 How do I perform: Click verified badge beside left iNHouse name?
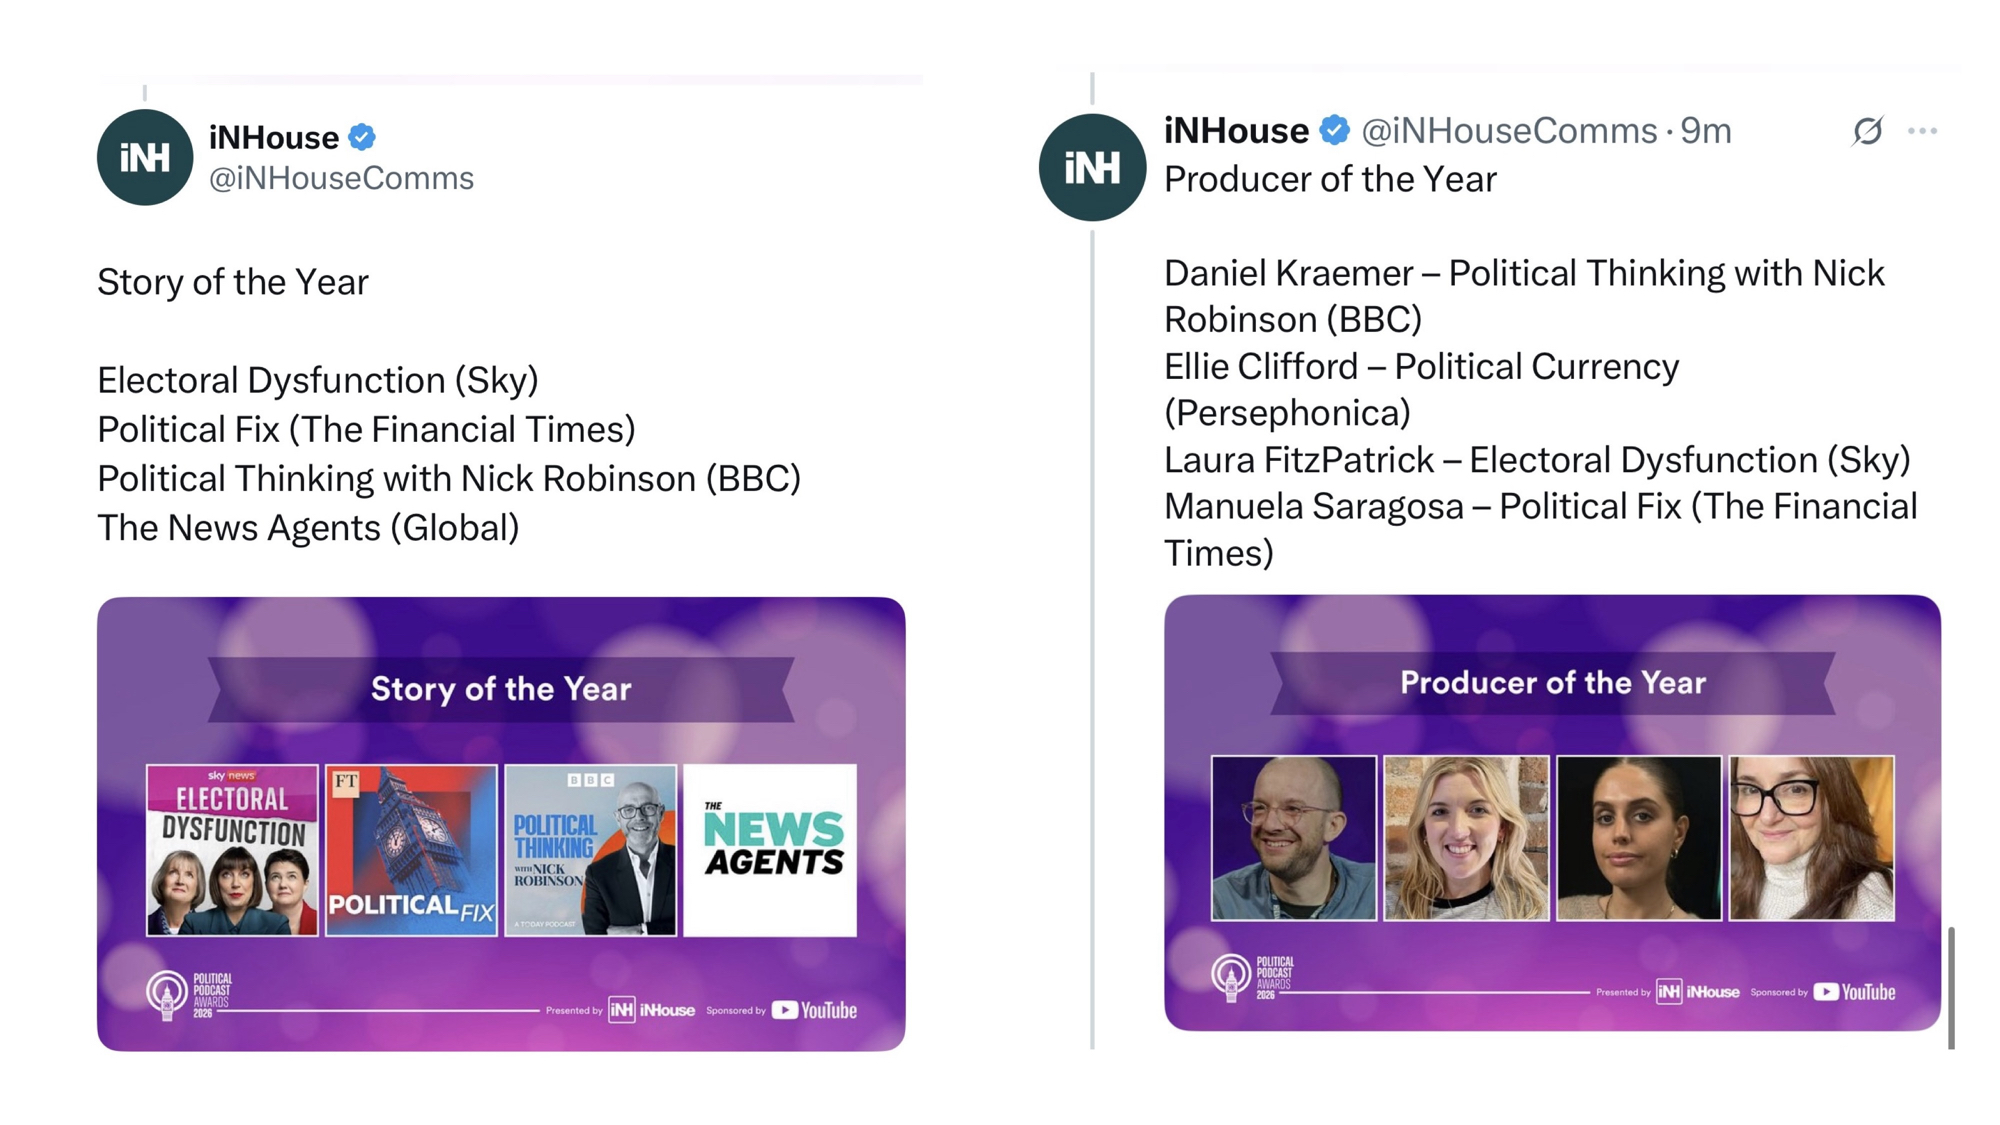pos(362,137)
